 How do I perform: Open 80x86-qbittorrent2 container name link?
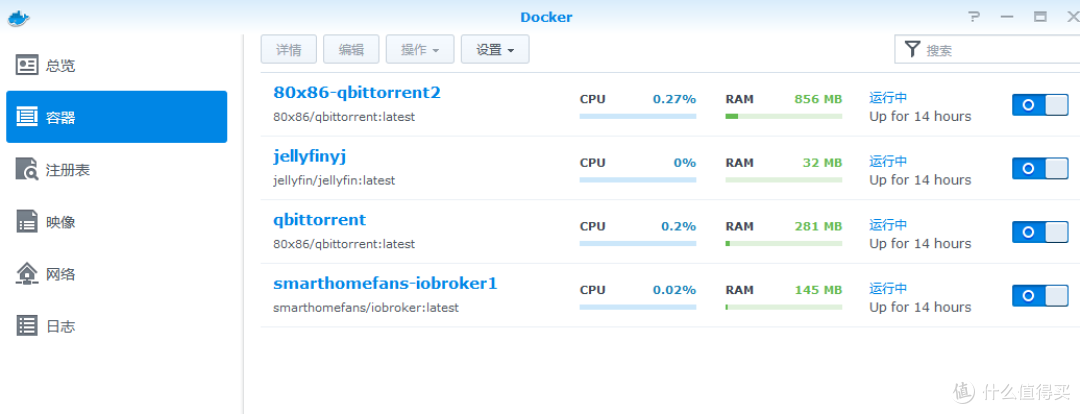pos(357,92)
